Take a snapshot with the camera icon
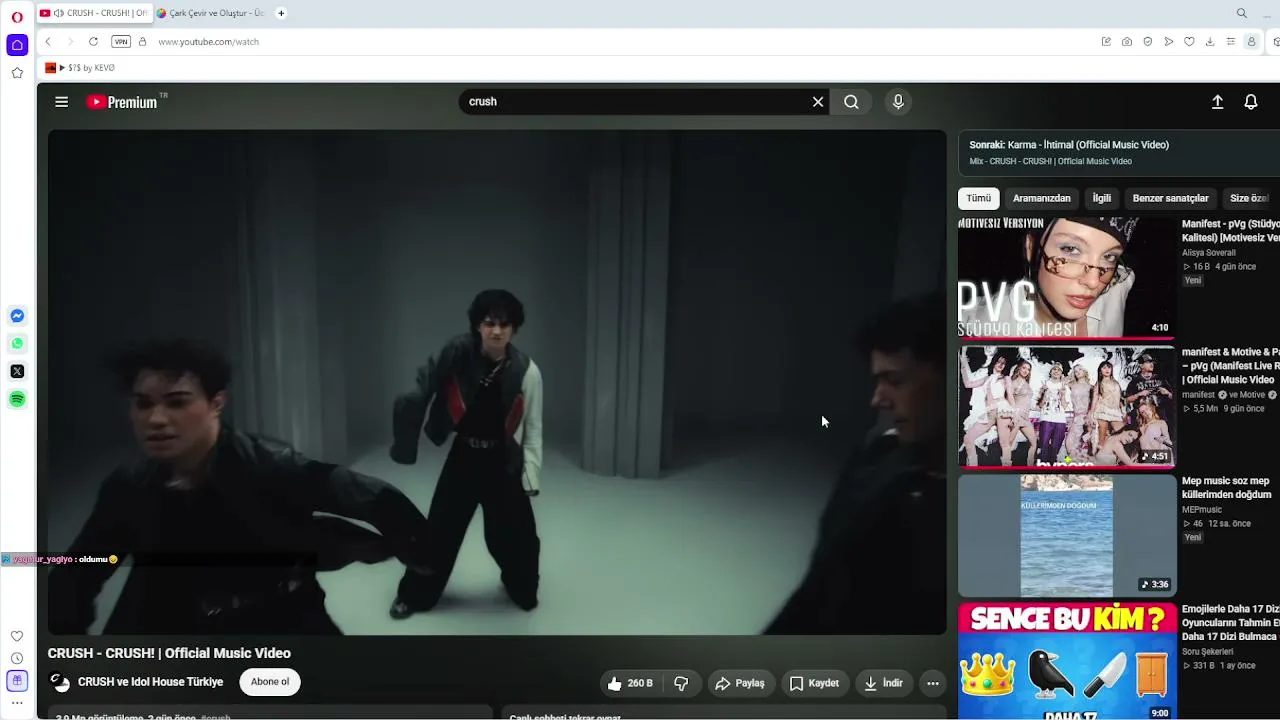1280x720 pixels. point(1127,42)
